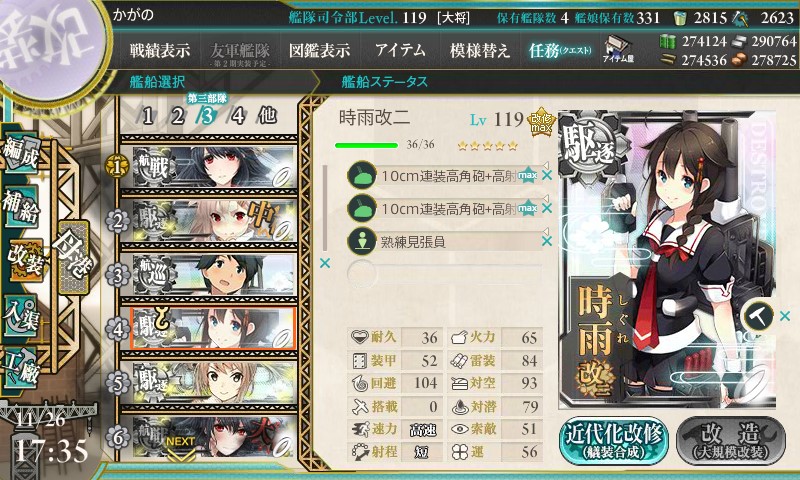This screenshot has height=480, width=800.
Task: Return to home port via 母港 badge
Action: pos(73,258)
